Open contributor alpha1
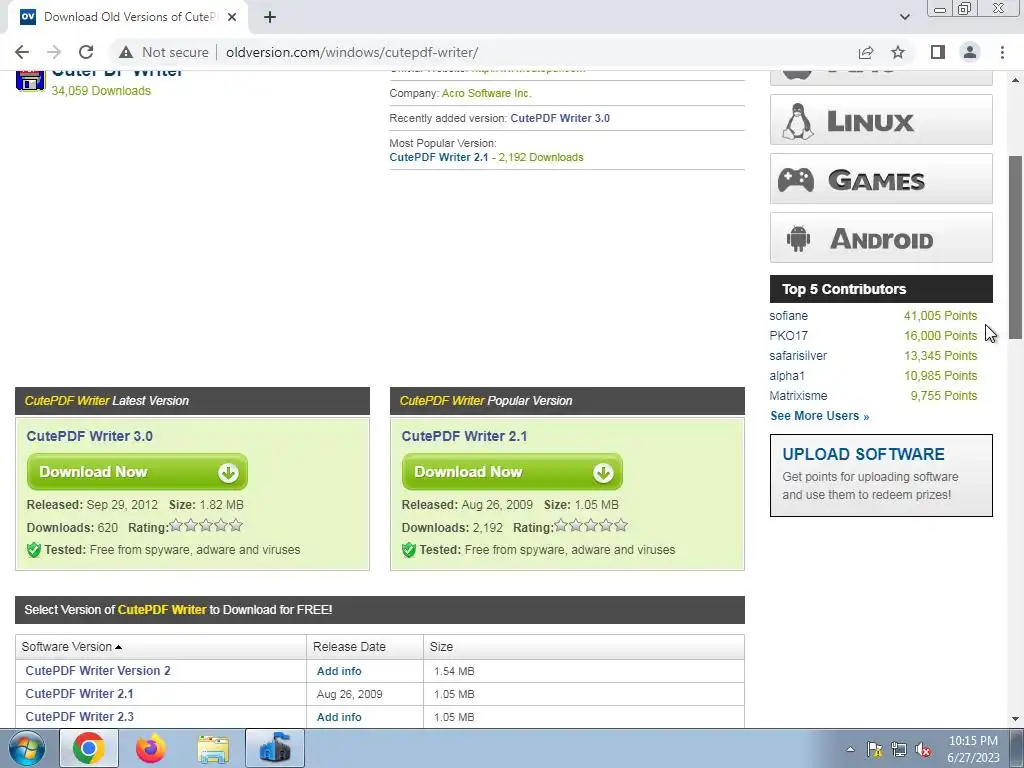 coord(787,376)
